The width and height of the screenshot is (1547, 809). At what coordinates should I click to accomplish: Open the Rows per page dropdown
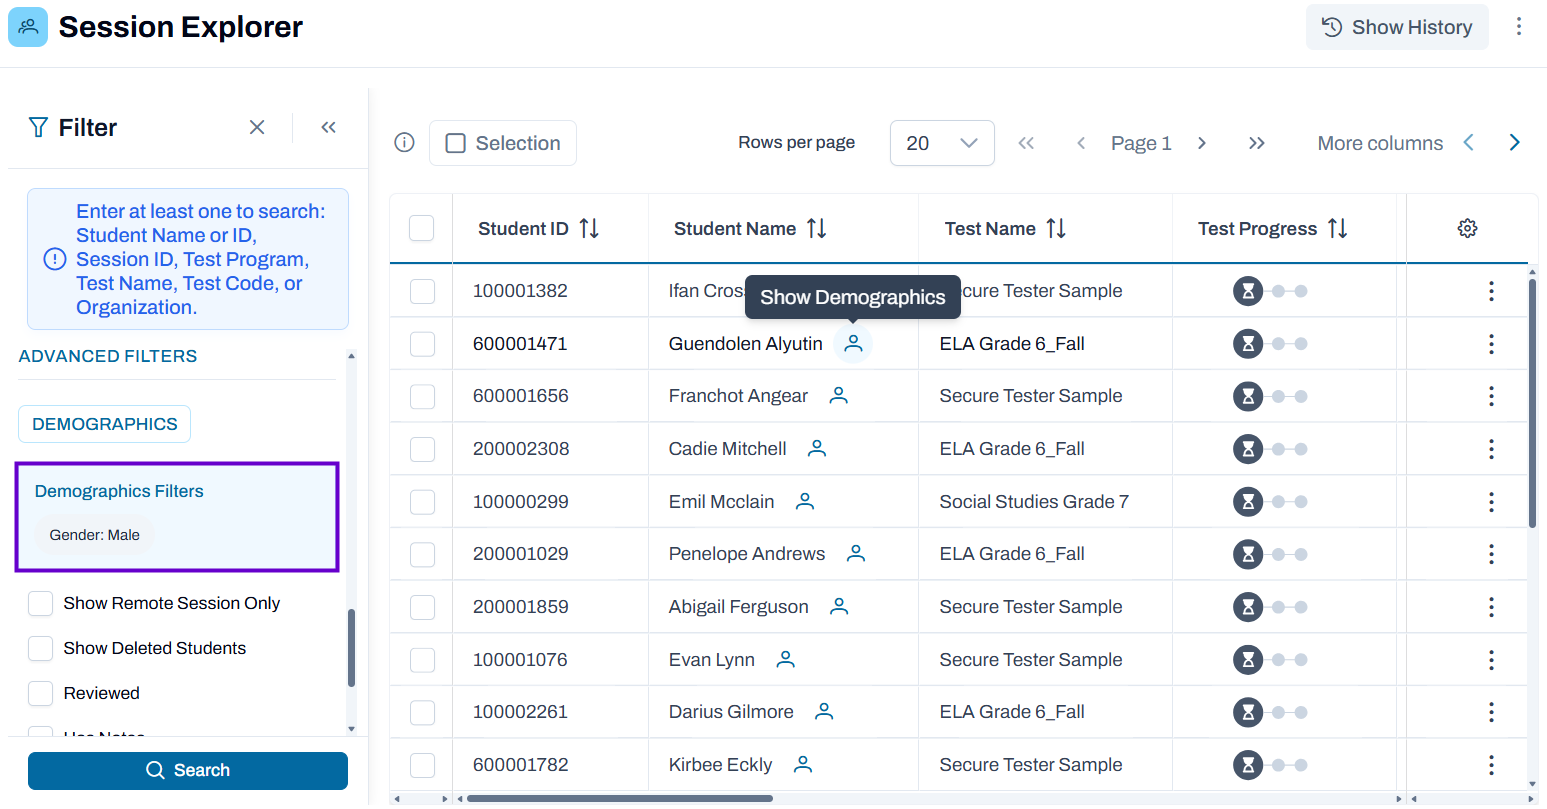coord(942,143)
